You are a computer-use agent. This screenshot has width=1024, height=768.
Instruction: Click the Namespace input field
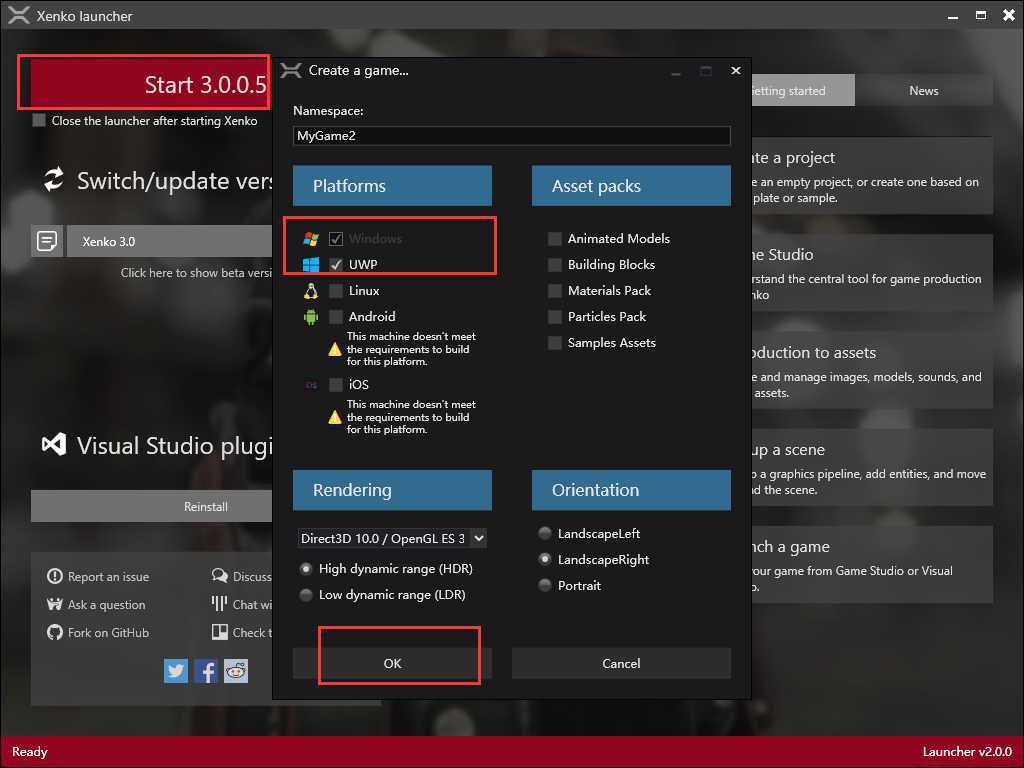tap(512, 136)
